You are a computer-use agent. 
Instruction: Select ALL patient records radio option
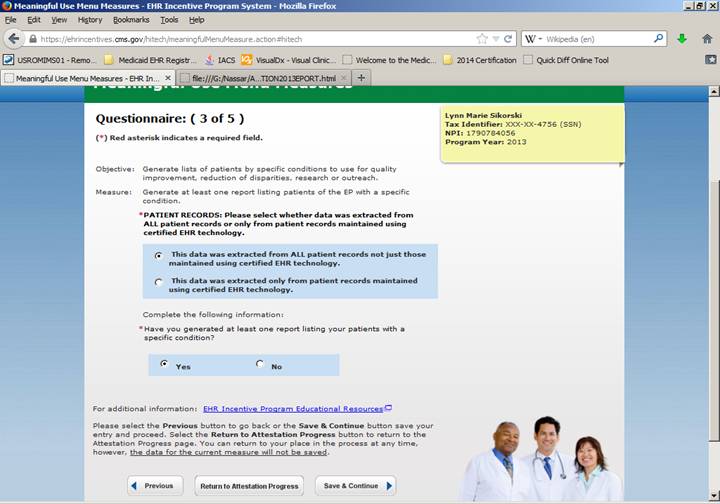pos(159,256)
